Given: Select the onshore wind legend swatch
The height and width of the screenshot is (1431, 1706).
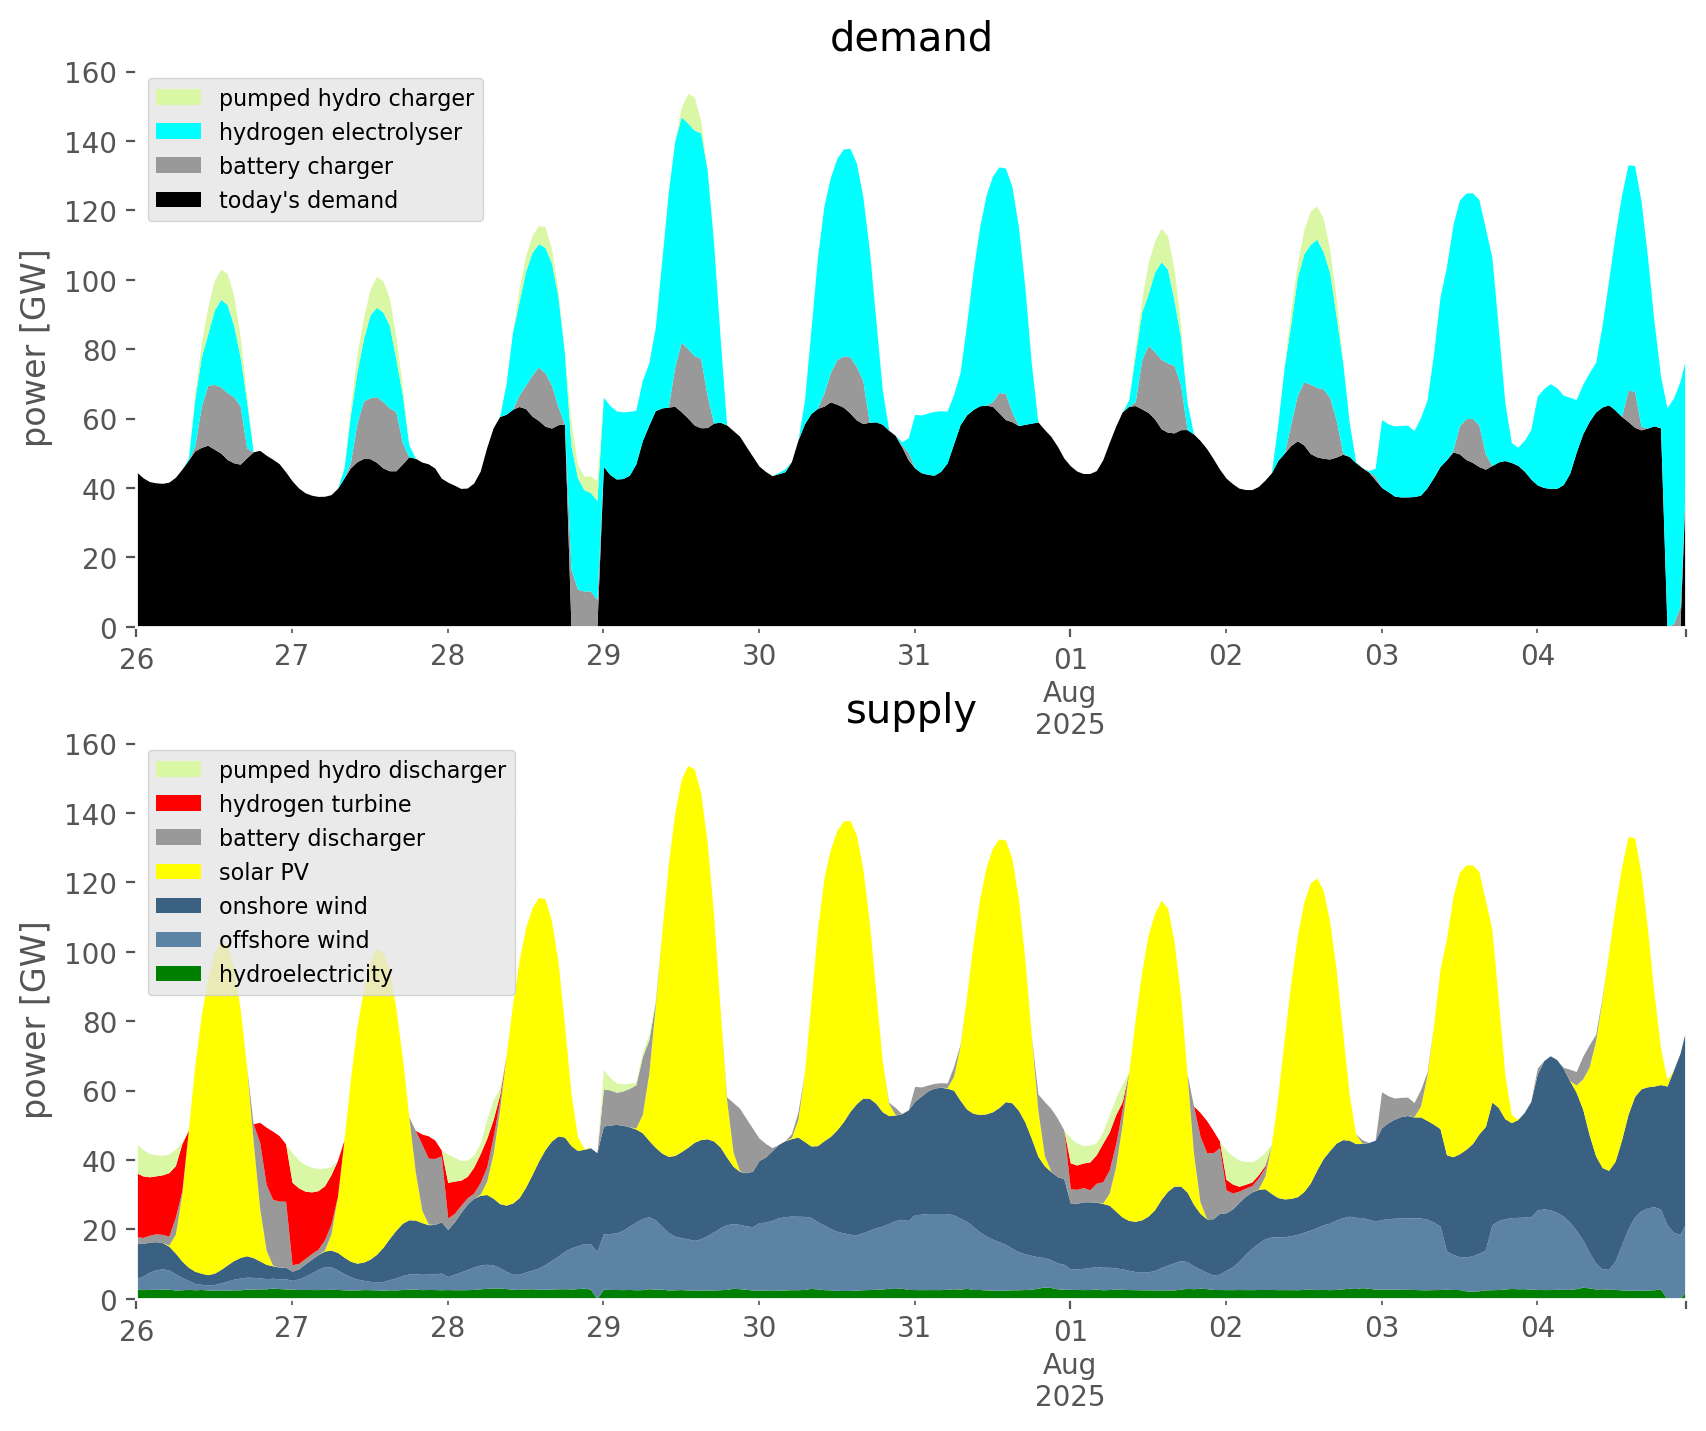Looking at the screenshot, I should 179,906.
